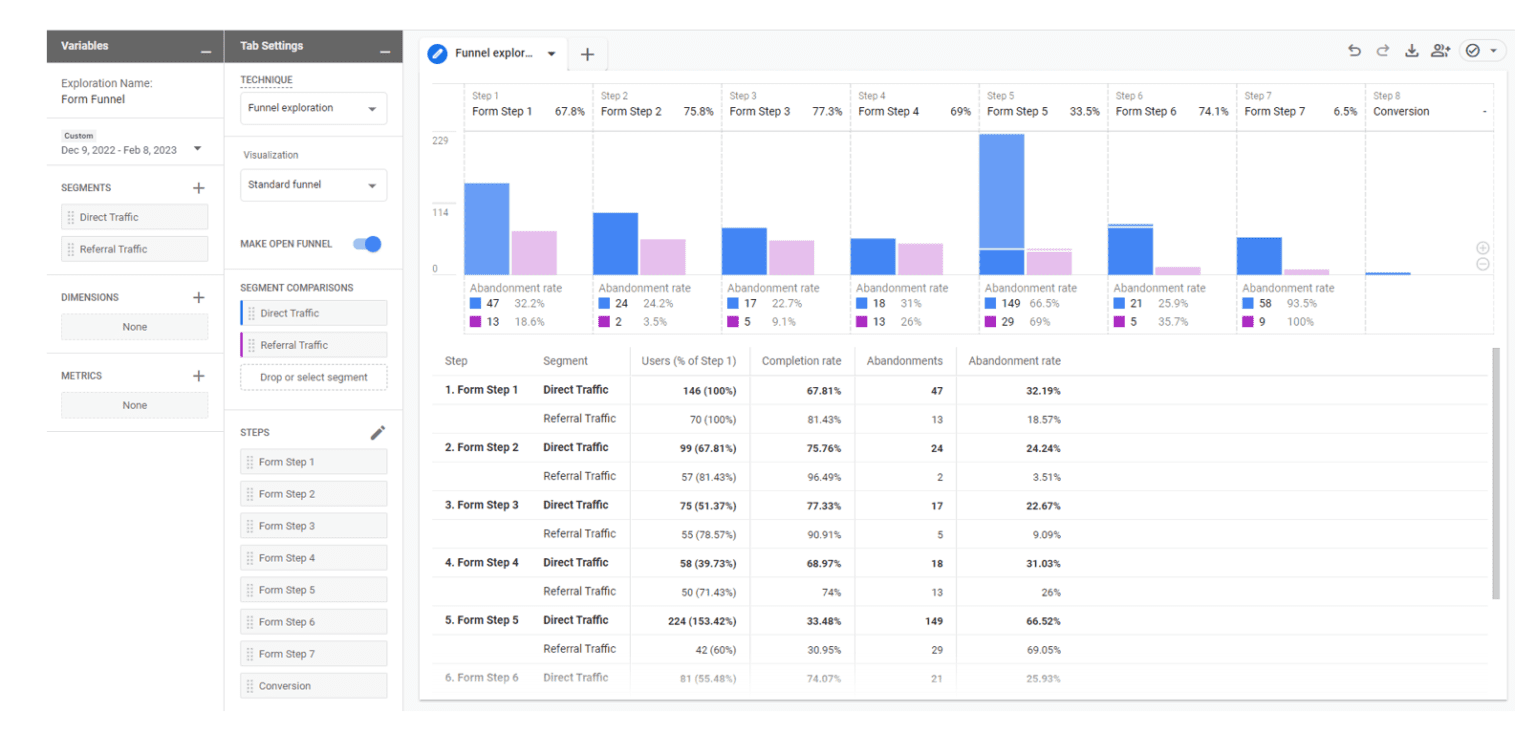Zoom out of the funnel chart
Viewport: 1536px width, 734px height.
pyautogui.click(x=1483, y=264)
